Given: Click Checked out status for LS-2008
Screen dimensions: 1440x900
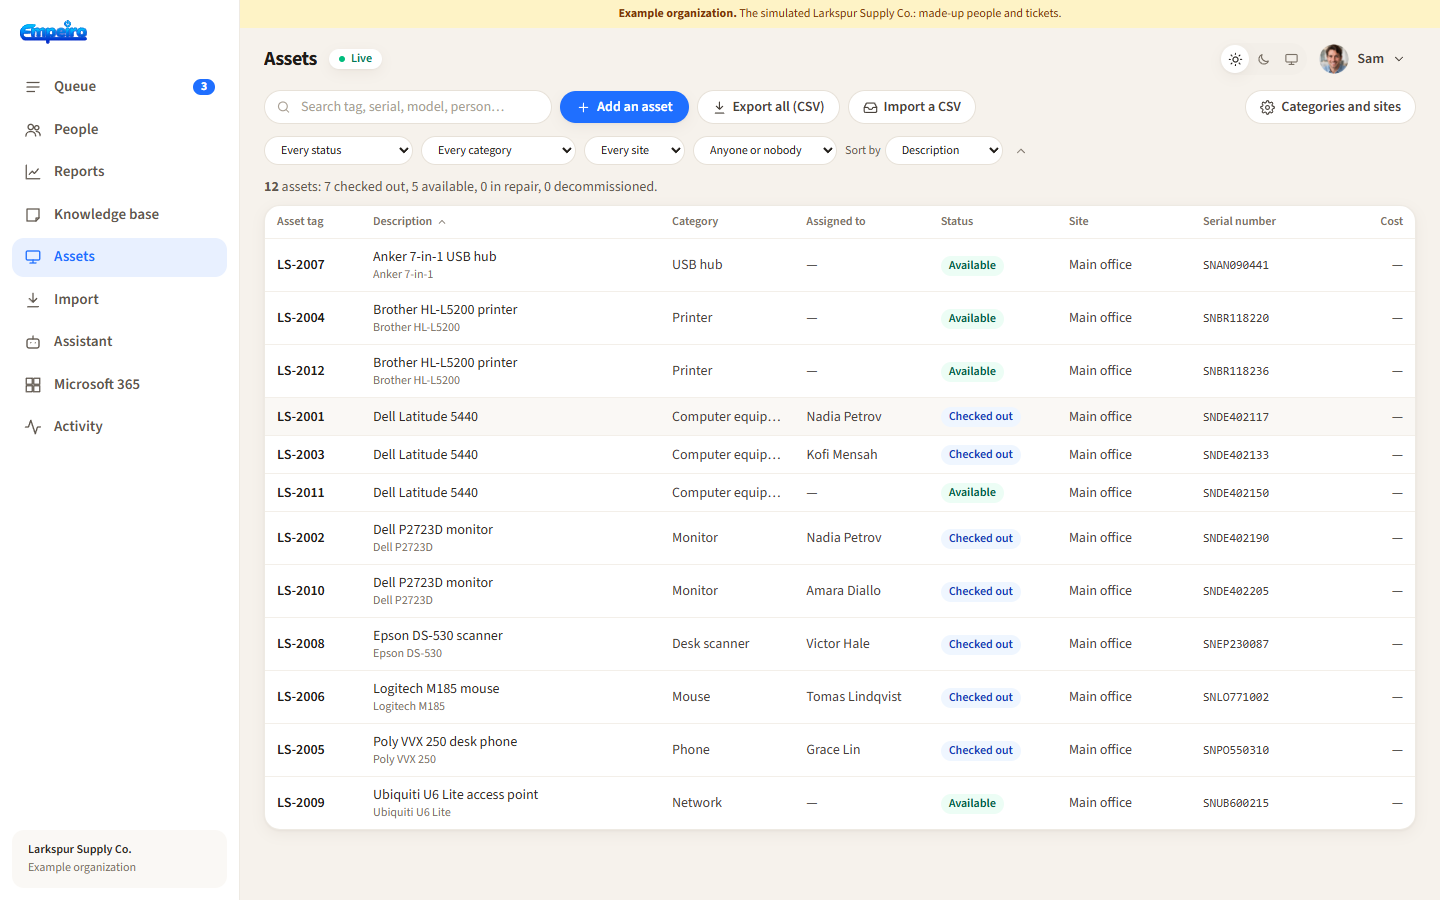Looking at the screenshot, I should (980, 644).
